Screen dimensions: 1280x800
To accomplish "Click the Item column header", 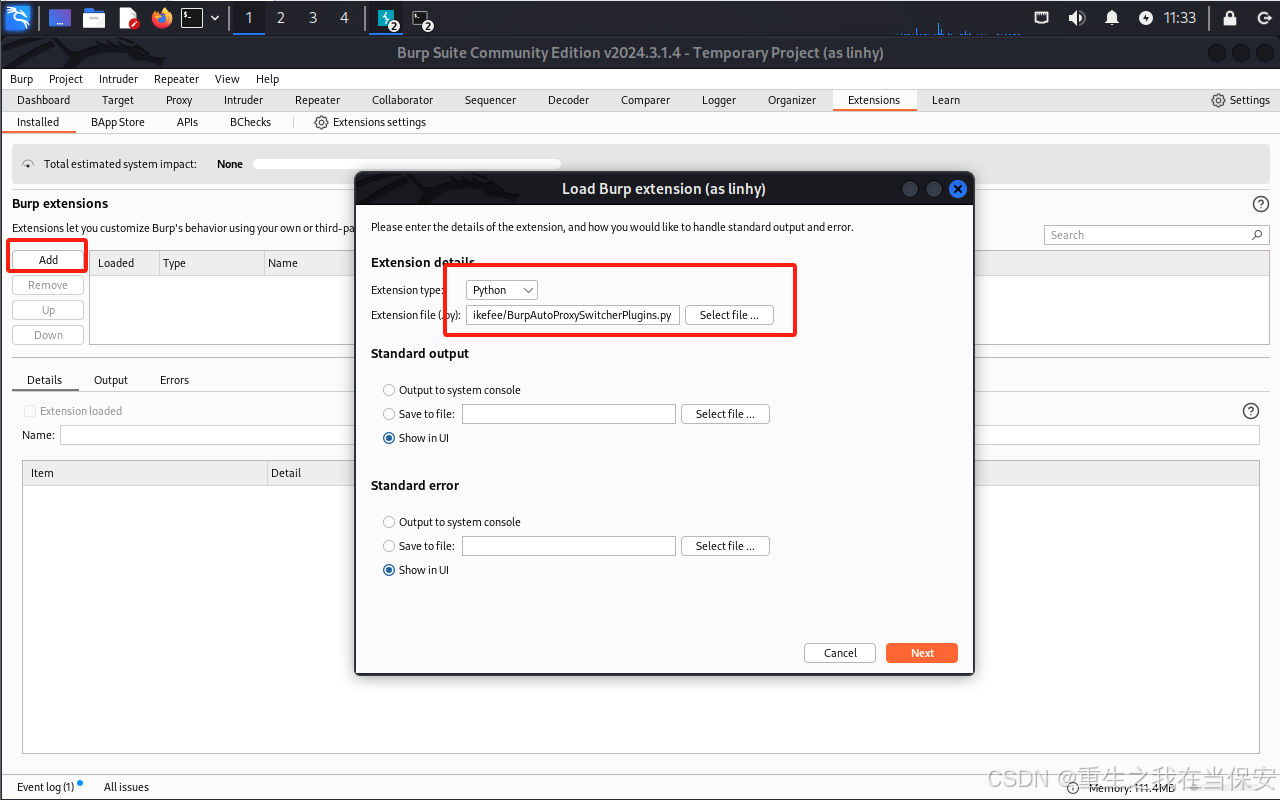I will (x=145, y=473).
